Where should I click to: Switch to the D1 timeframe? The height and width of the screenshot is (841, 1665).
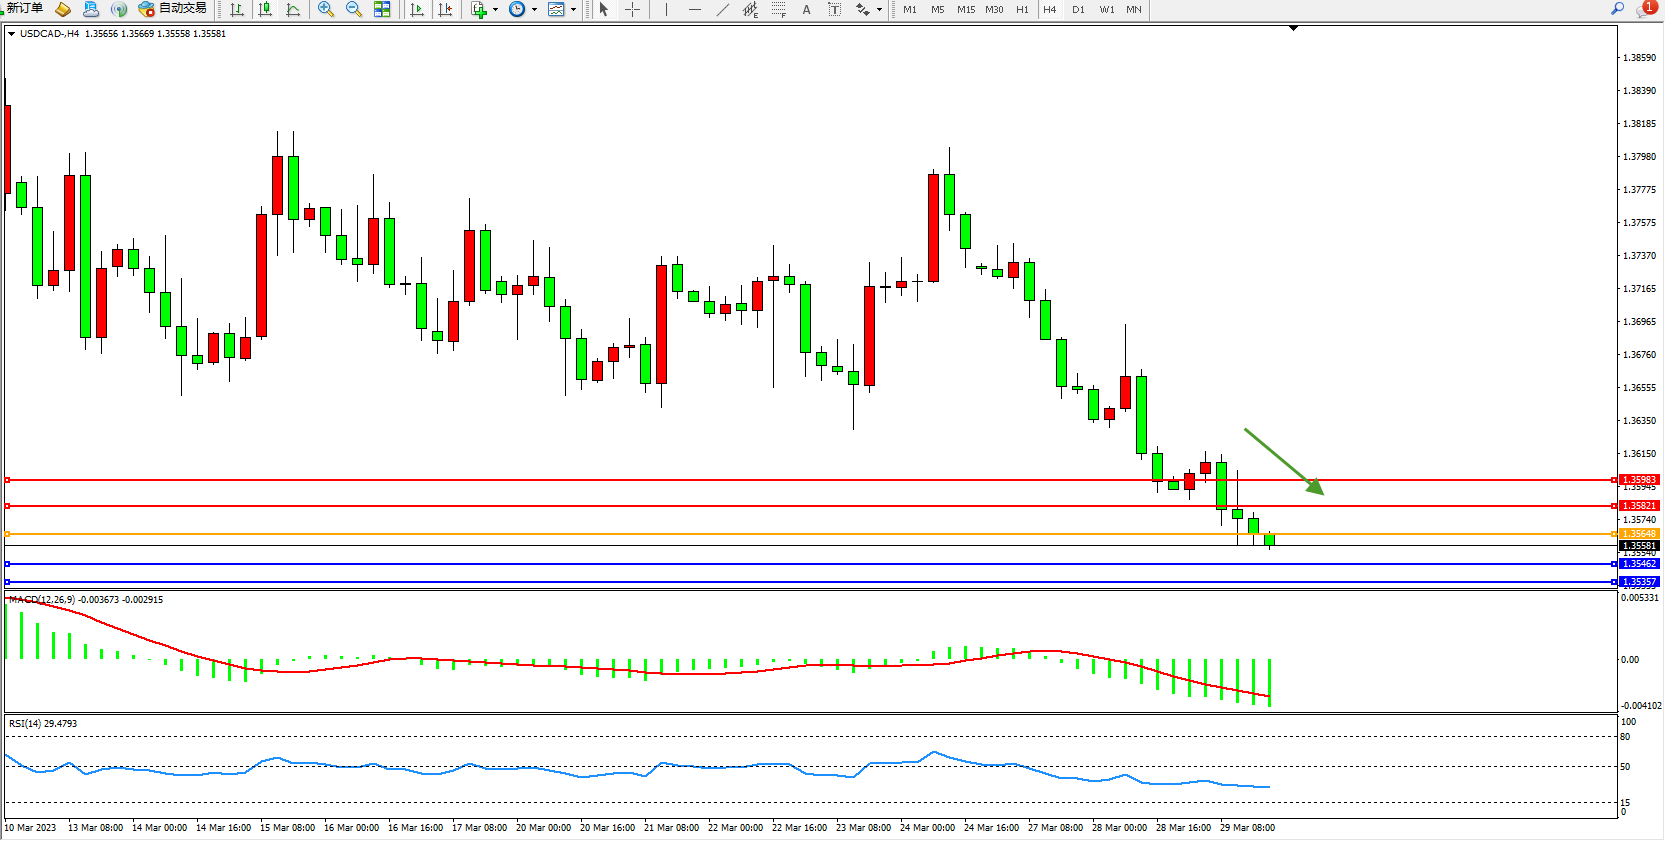1078,10
